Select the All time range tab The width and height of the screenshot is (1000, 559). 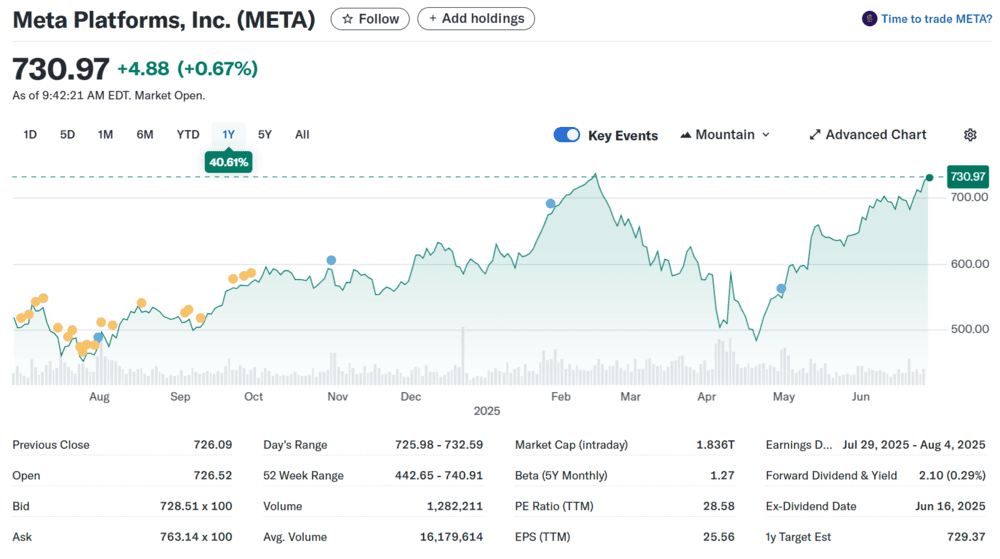point(302,135)
